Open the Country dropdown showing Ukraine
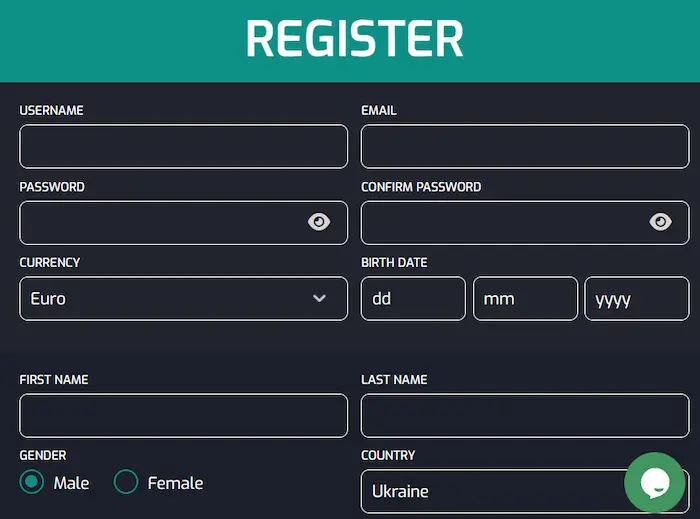The image size is (700, 519). pos(525,491)
